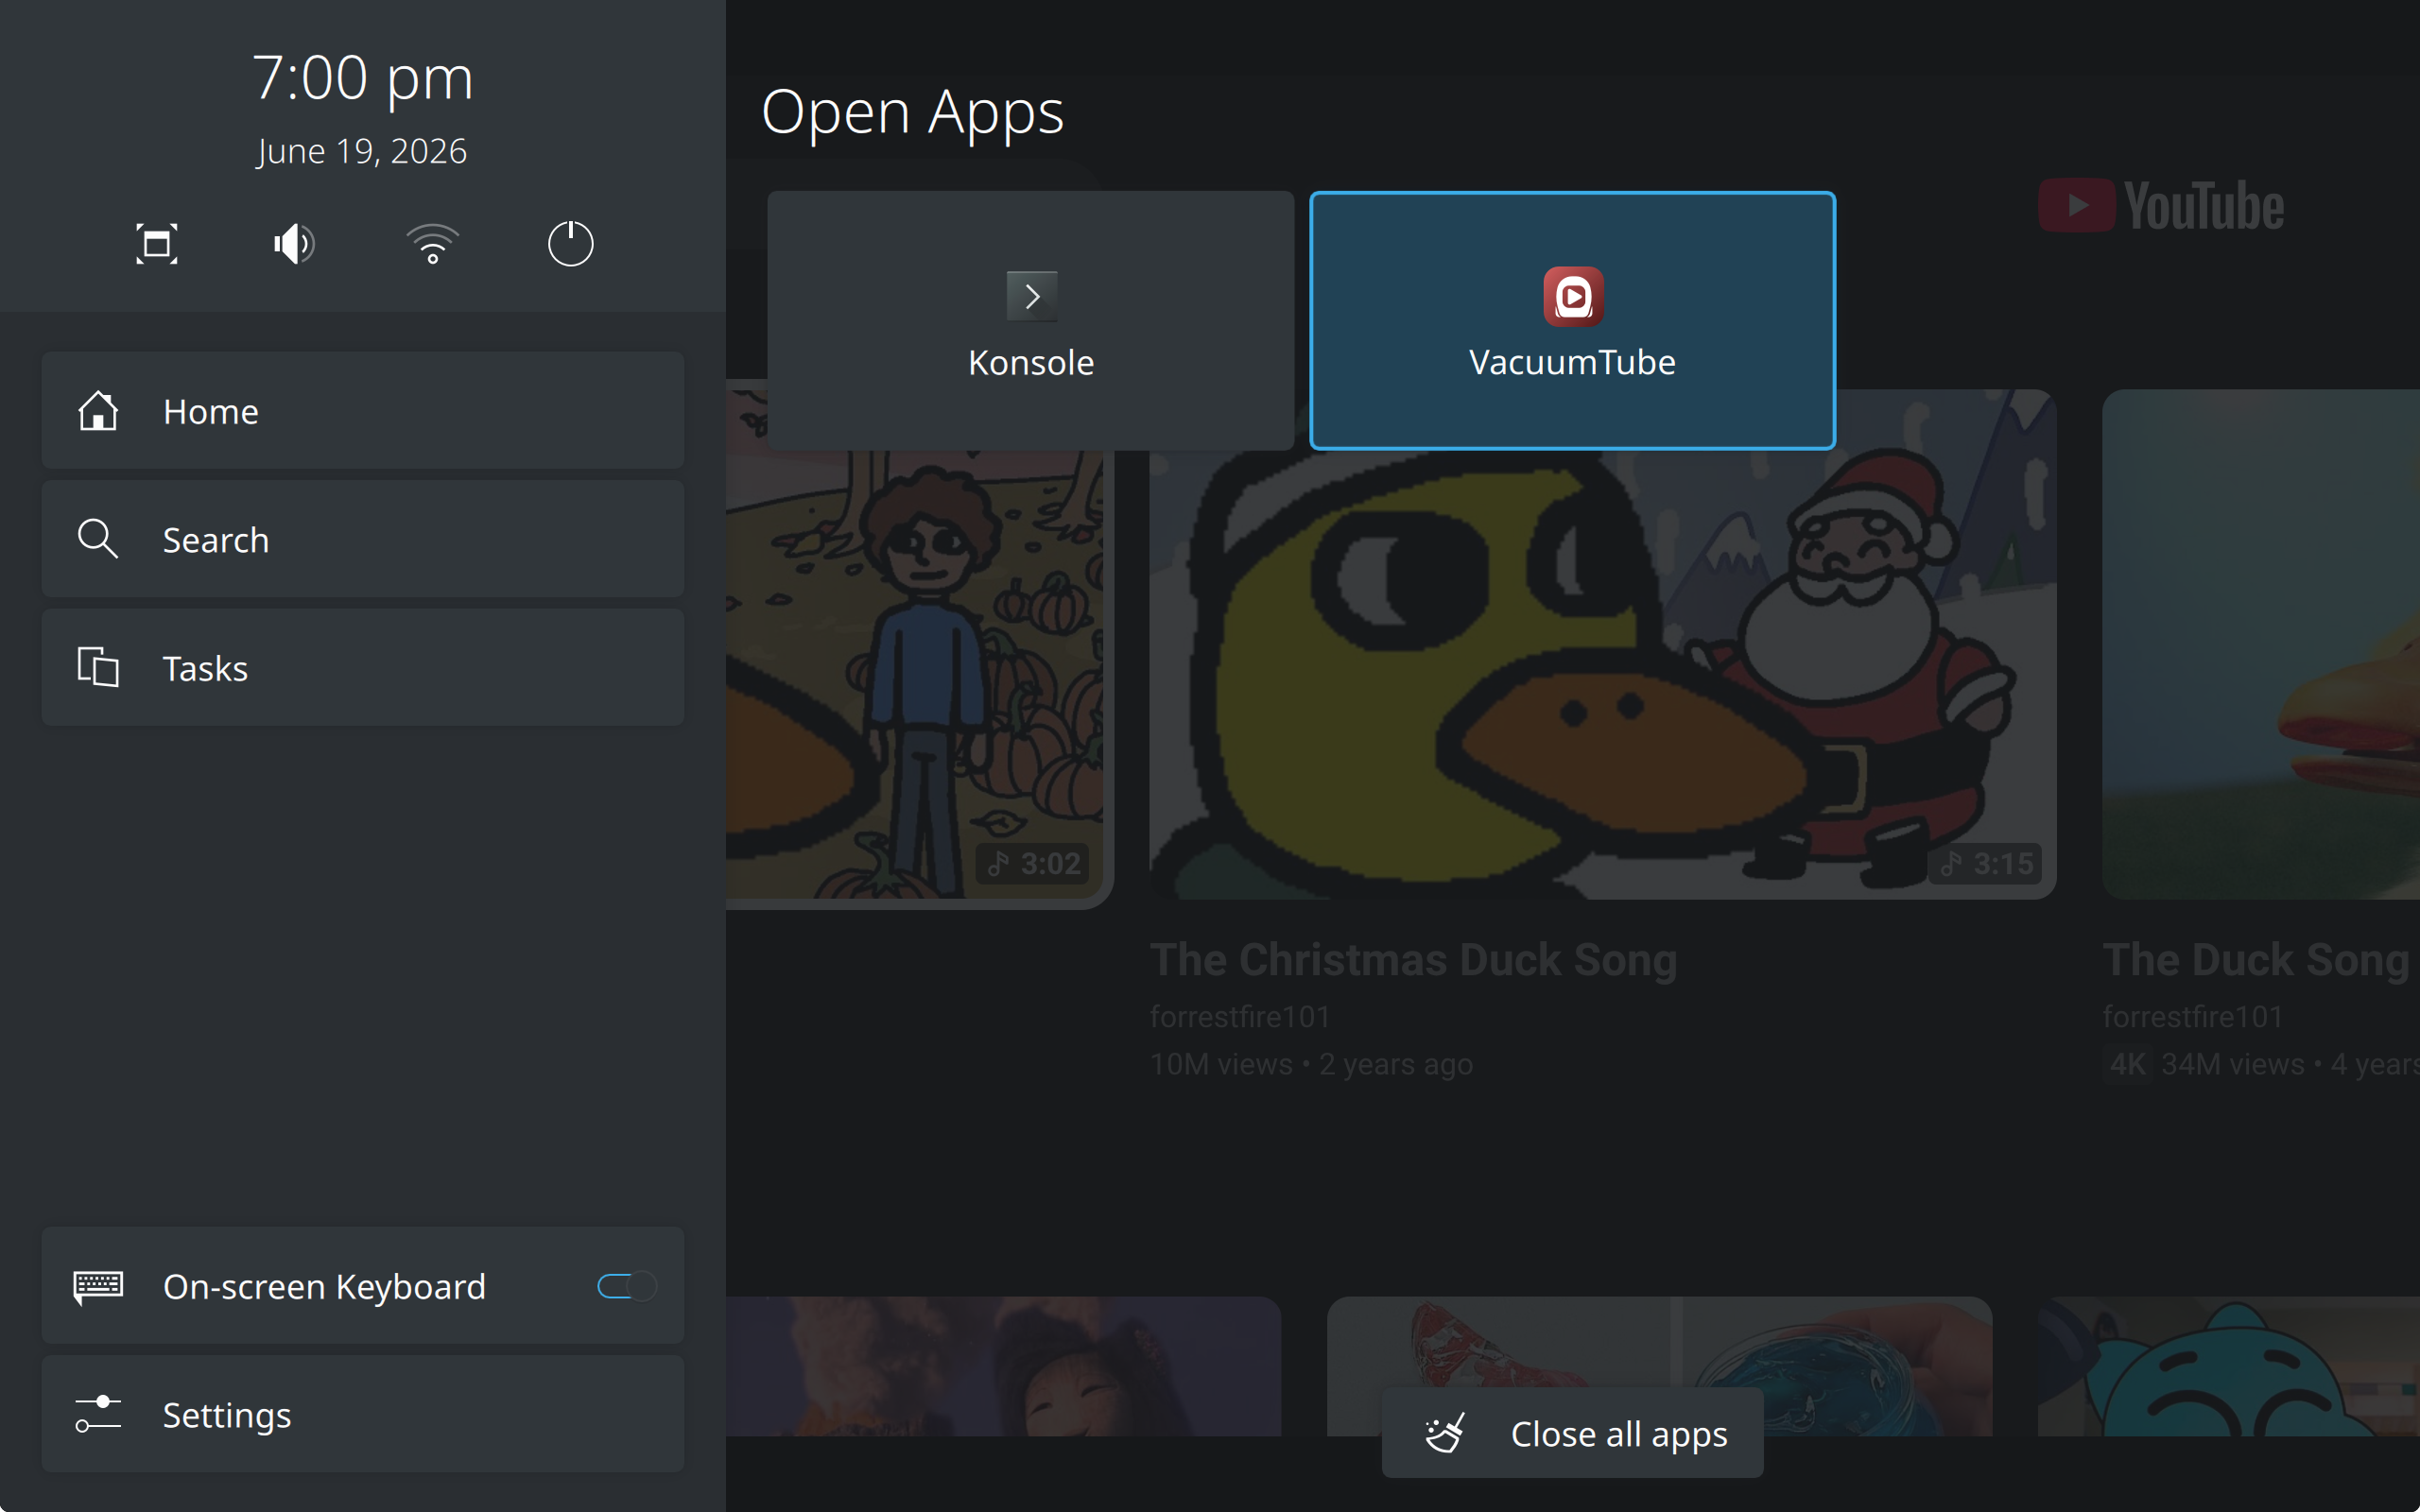The height and width of the screenshot is (1512, 2420).
Task: Click Close all apps button
Action: coord(1573,1433)
